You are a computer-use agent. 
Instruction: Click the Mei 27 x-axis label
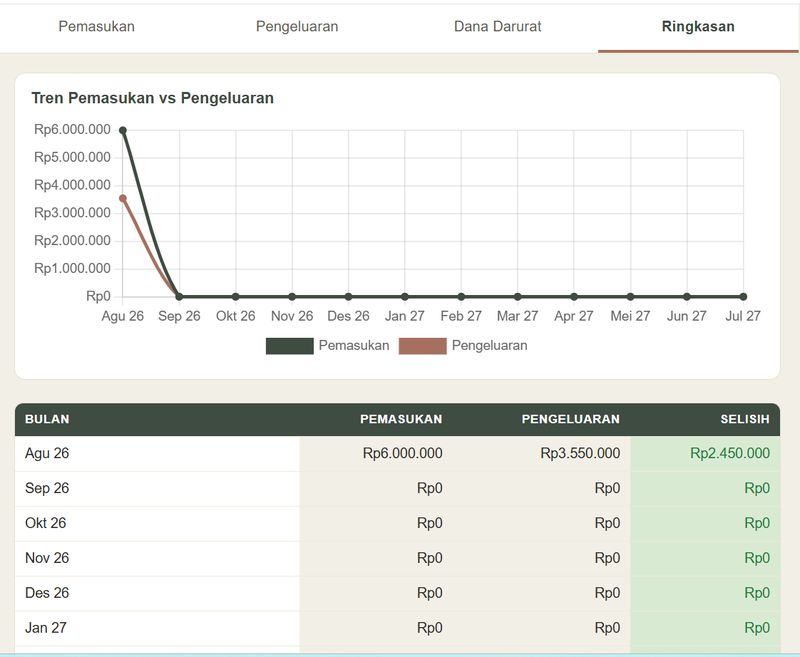[x=630, y=316]
